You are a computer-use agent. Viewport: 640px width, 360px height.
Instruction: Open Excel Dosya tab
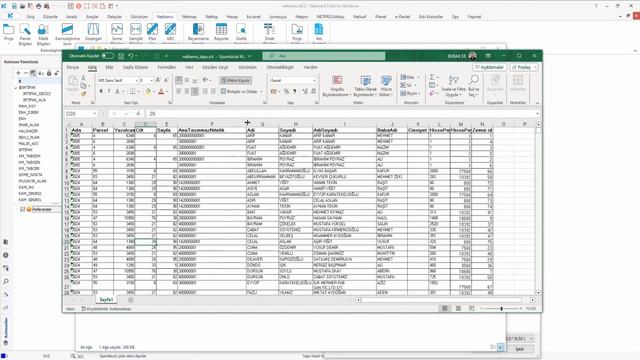[73, 67]
